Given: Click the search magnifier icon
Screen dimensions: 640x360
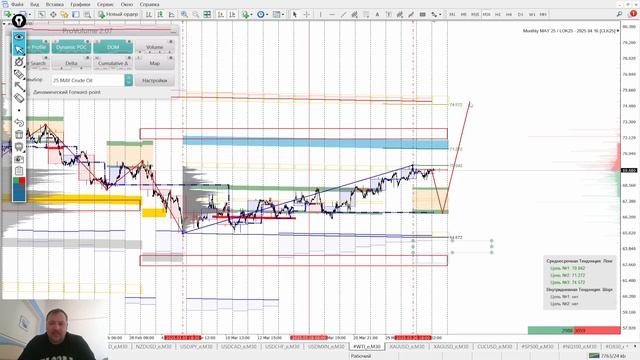Looking at the screenshot, I should point(620,14).
